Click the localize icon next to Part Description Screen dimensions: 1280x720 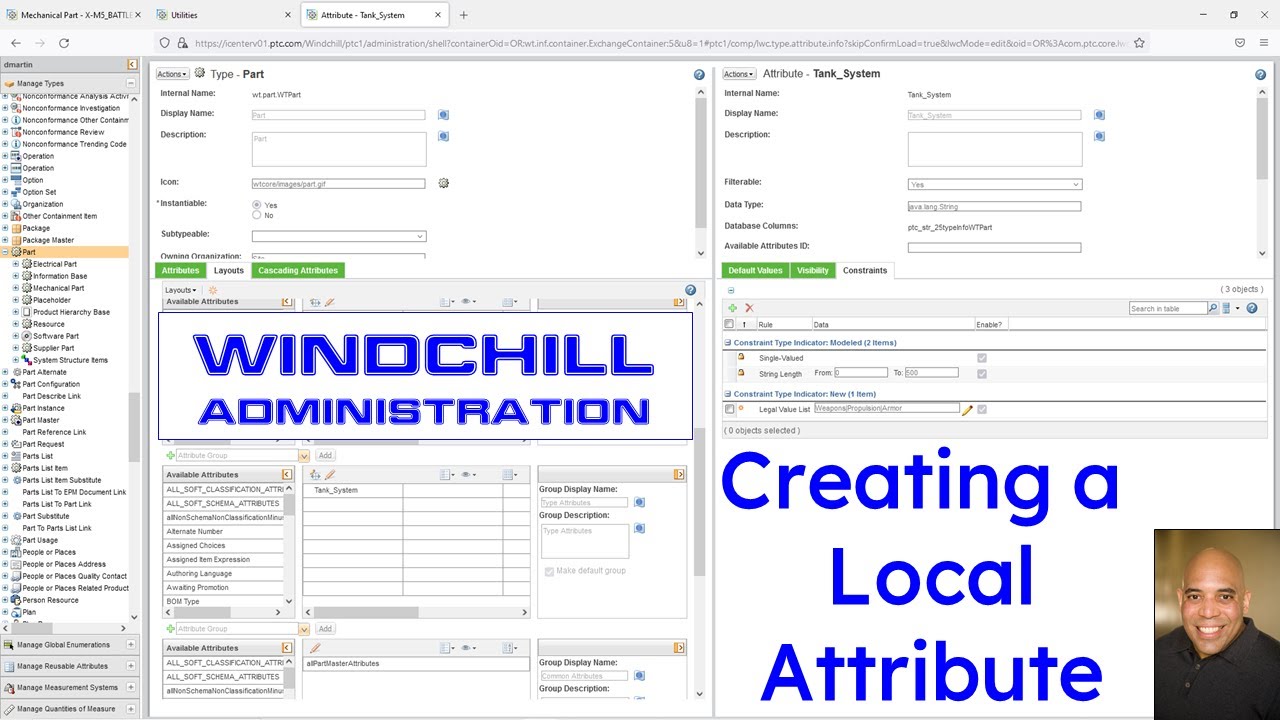click(443, 136)
